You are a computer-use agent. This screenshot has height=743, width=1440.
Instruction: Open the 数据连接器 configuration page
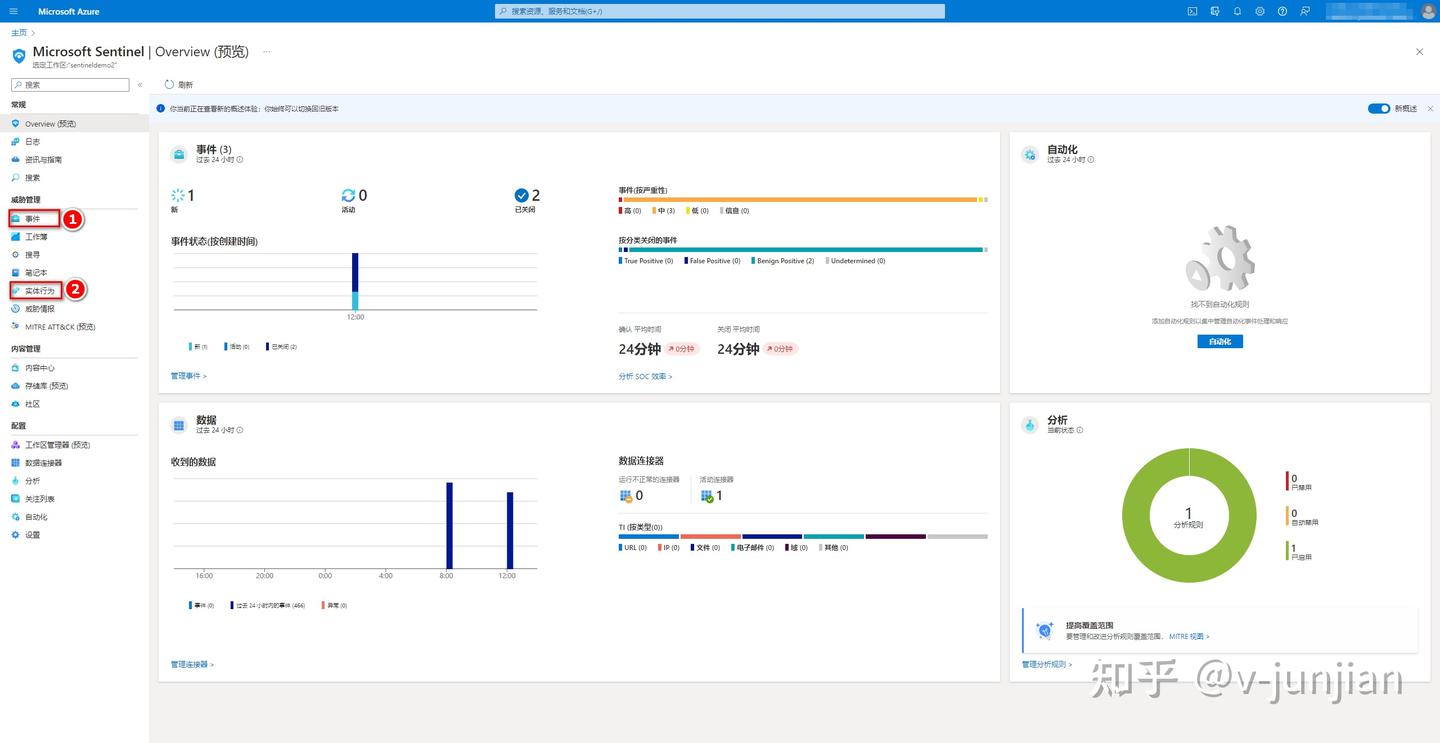46,462
